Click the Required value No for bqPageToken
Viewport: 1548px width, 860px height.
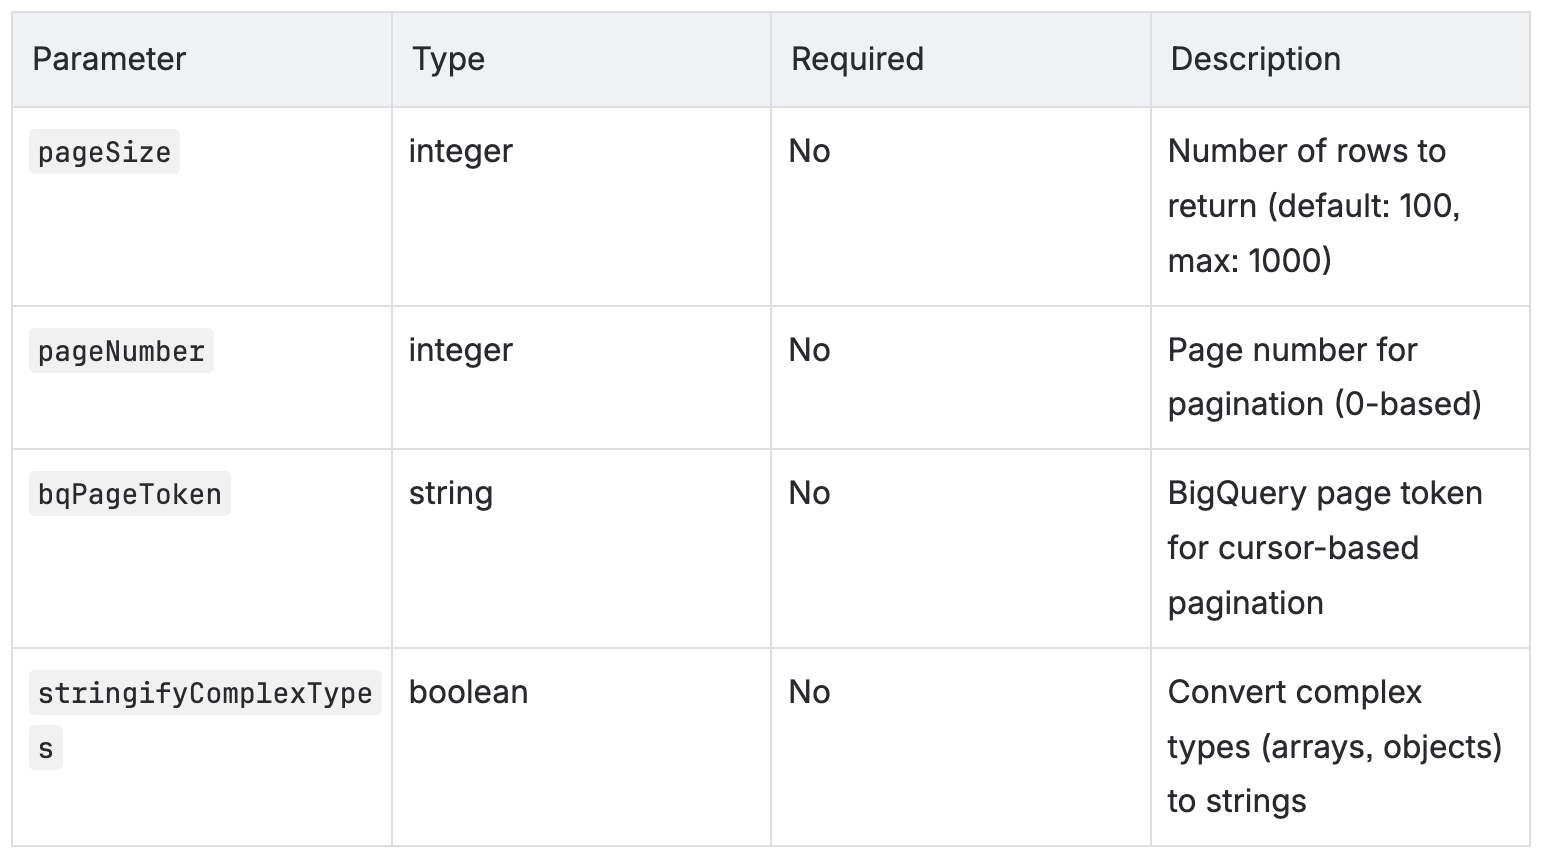[x=809, y=493]
